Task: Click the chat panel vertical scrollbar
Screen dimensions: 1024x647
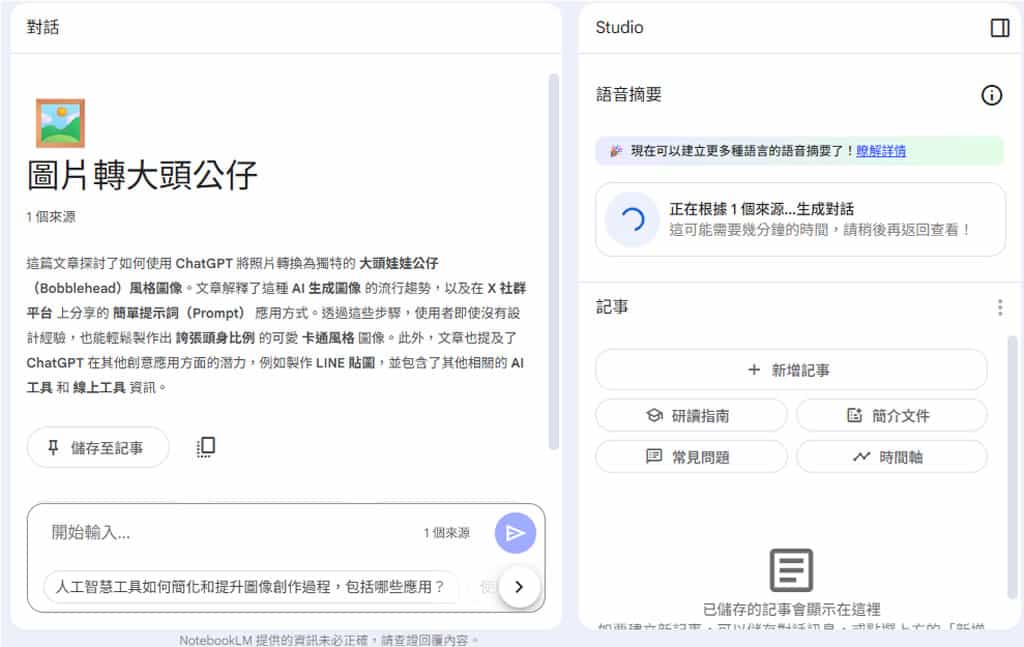Action: pos(554,261)
